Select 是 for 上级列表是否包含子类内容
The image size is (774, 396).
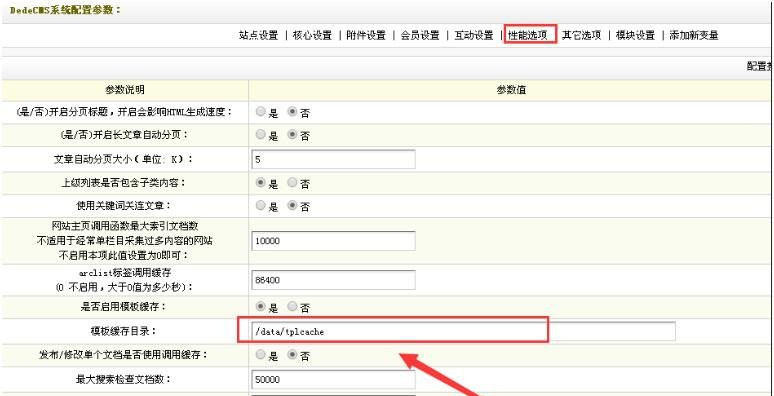coord(260,183)
